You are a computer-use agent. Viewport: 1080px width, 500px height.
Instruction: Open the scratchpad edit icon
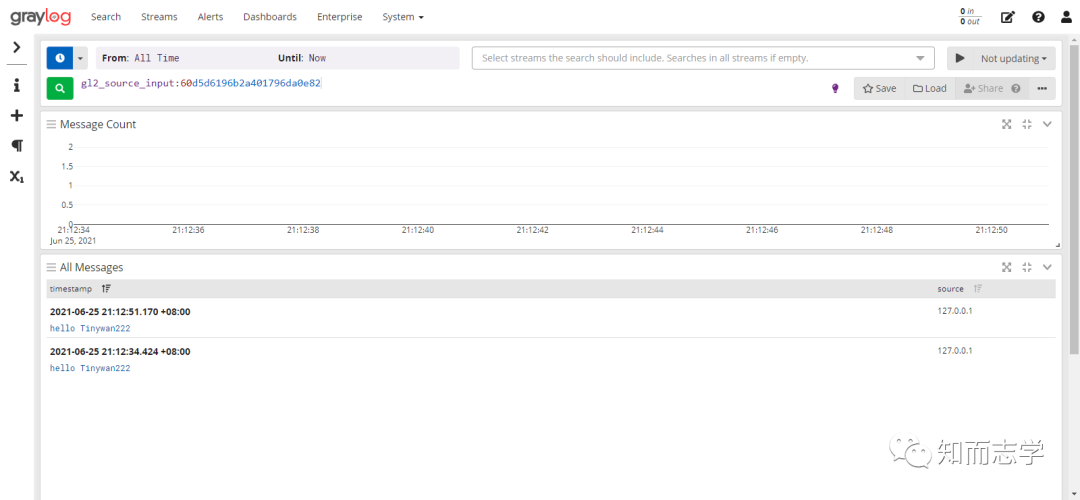click(1008, 17)
